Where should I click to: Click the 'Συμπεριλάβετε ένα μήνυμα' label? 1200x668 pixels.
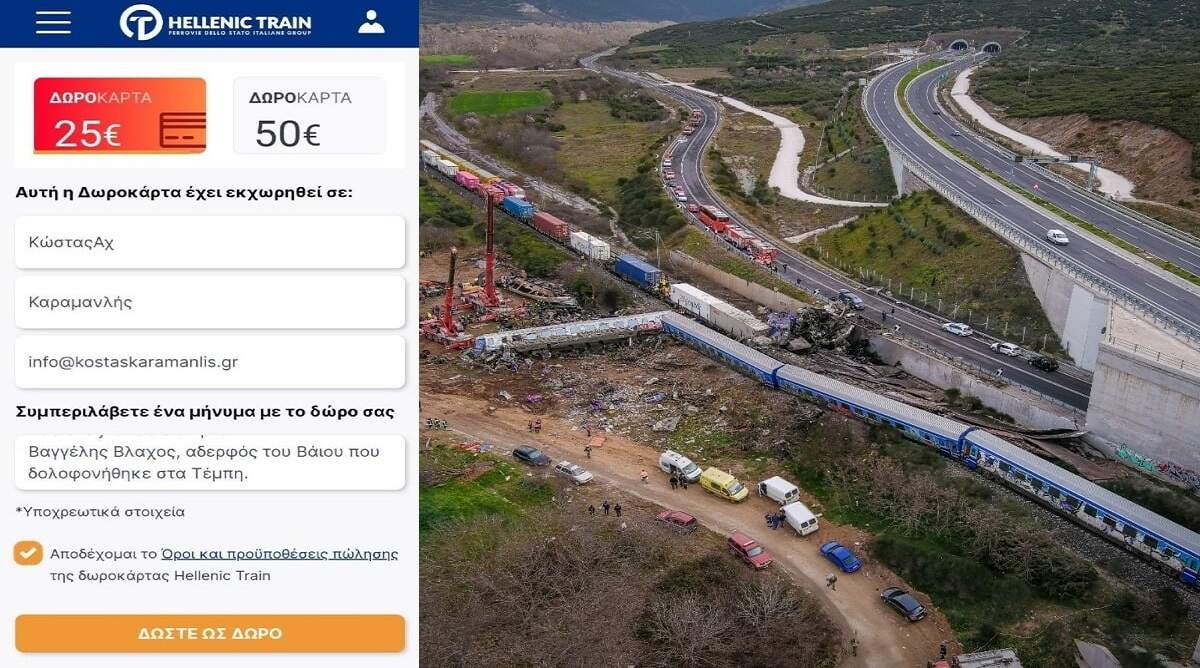coord(205,412)
